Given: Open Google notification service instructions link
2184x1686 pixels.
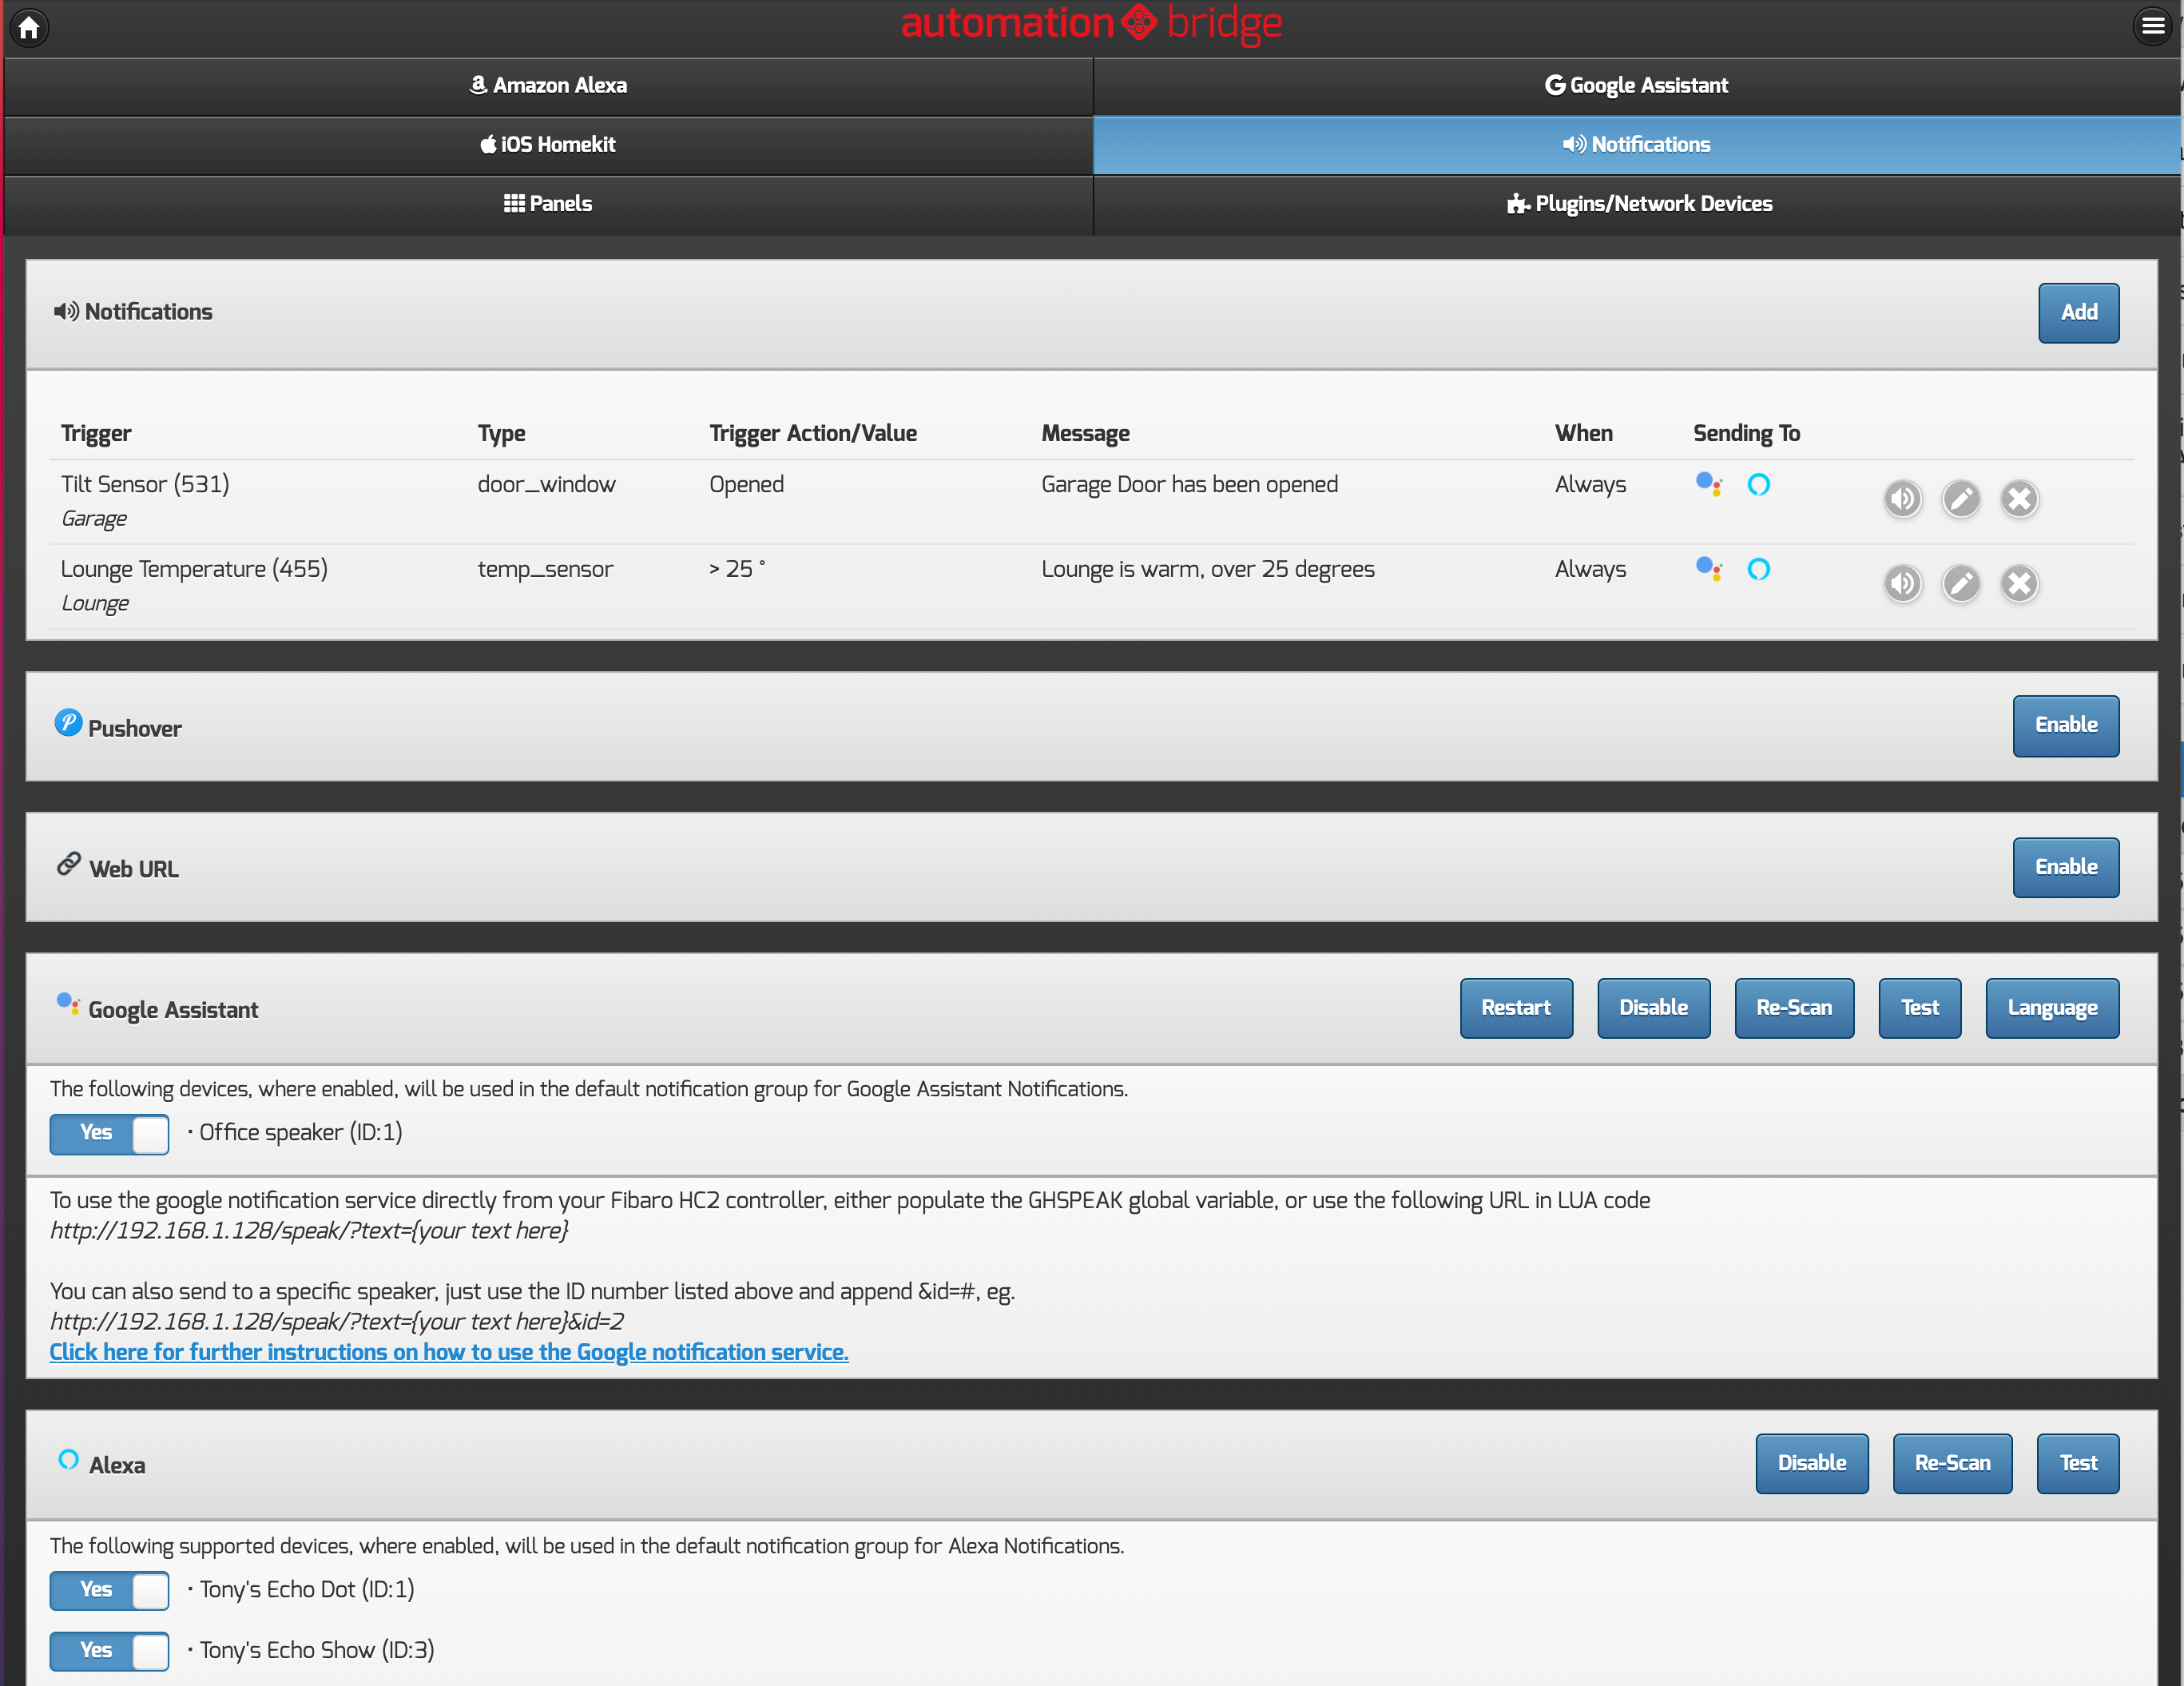Looking at the screenshot, I should tap(449, 1352).
